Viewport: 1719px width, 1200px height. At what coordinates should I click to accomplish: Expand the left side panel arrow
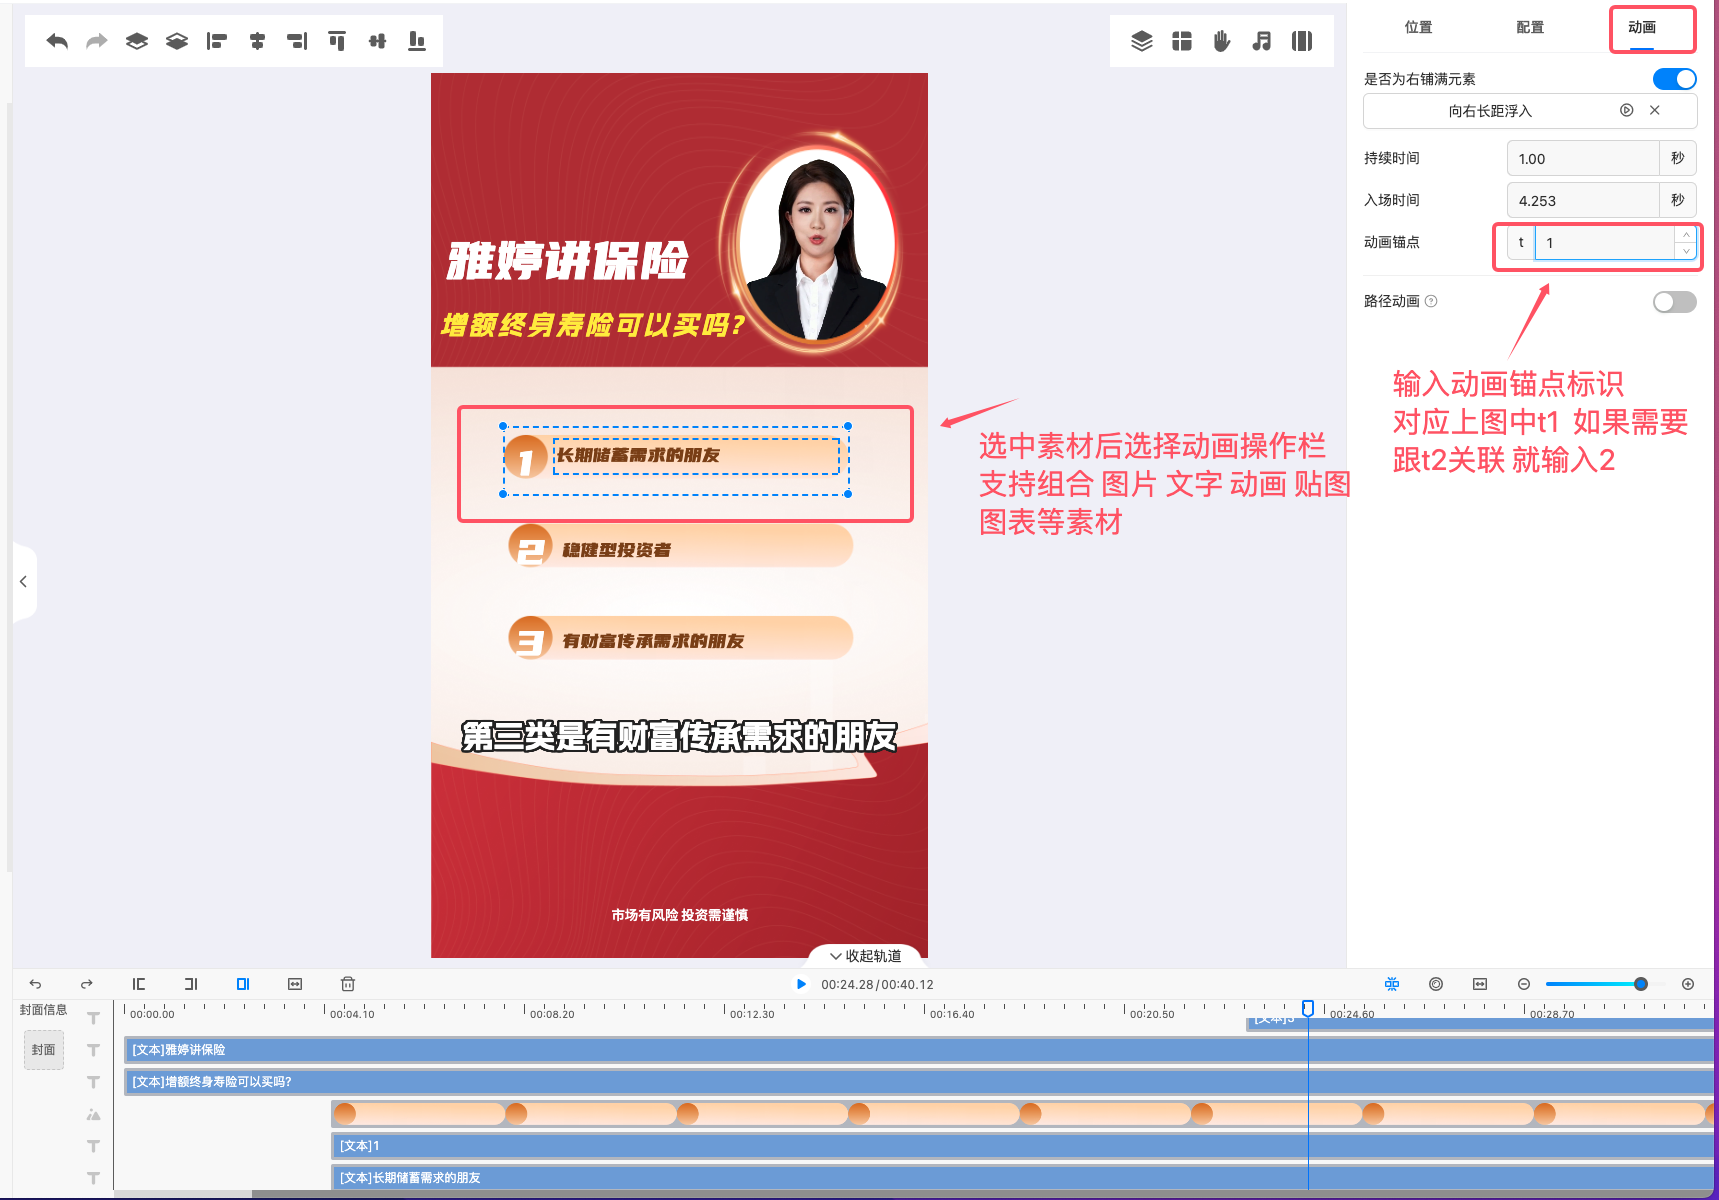tap(23, 581)
